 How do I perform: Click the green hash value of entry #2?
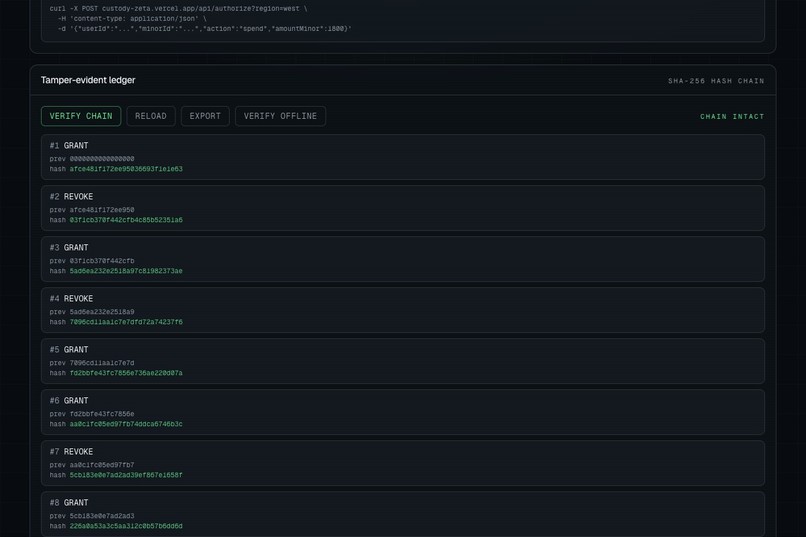tap(126, 220)
